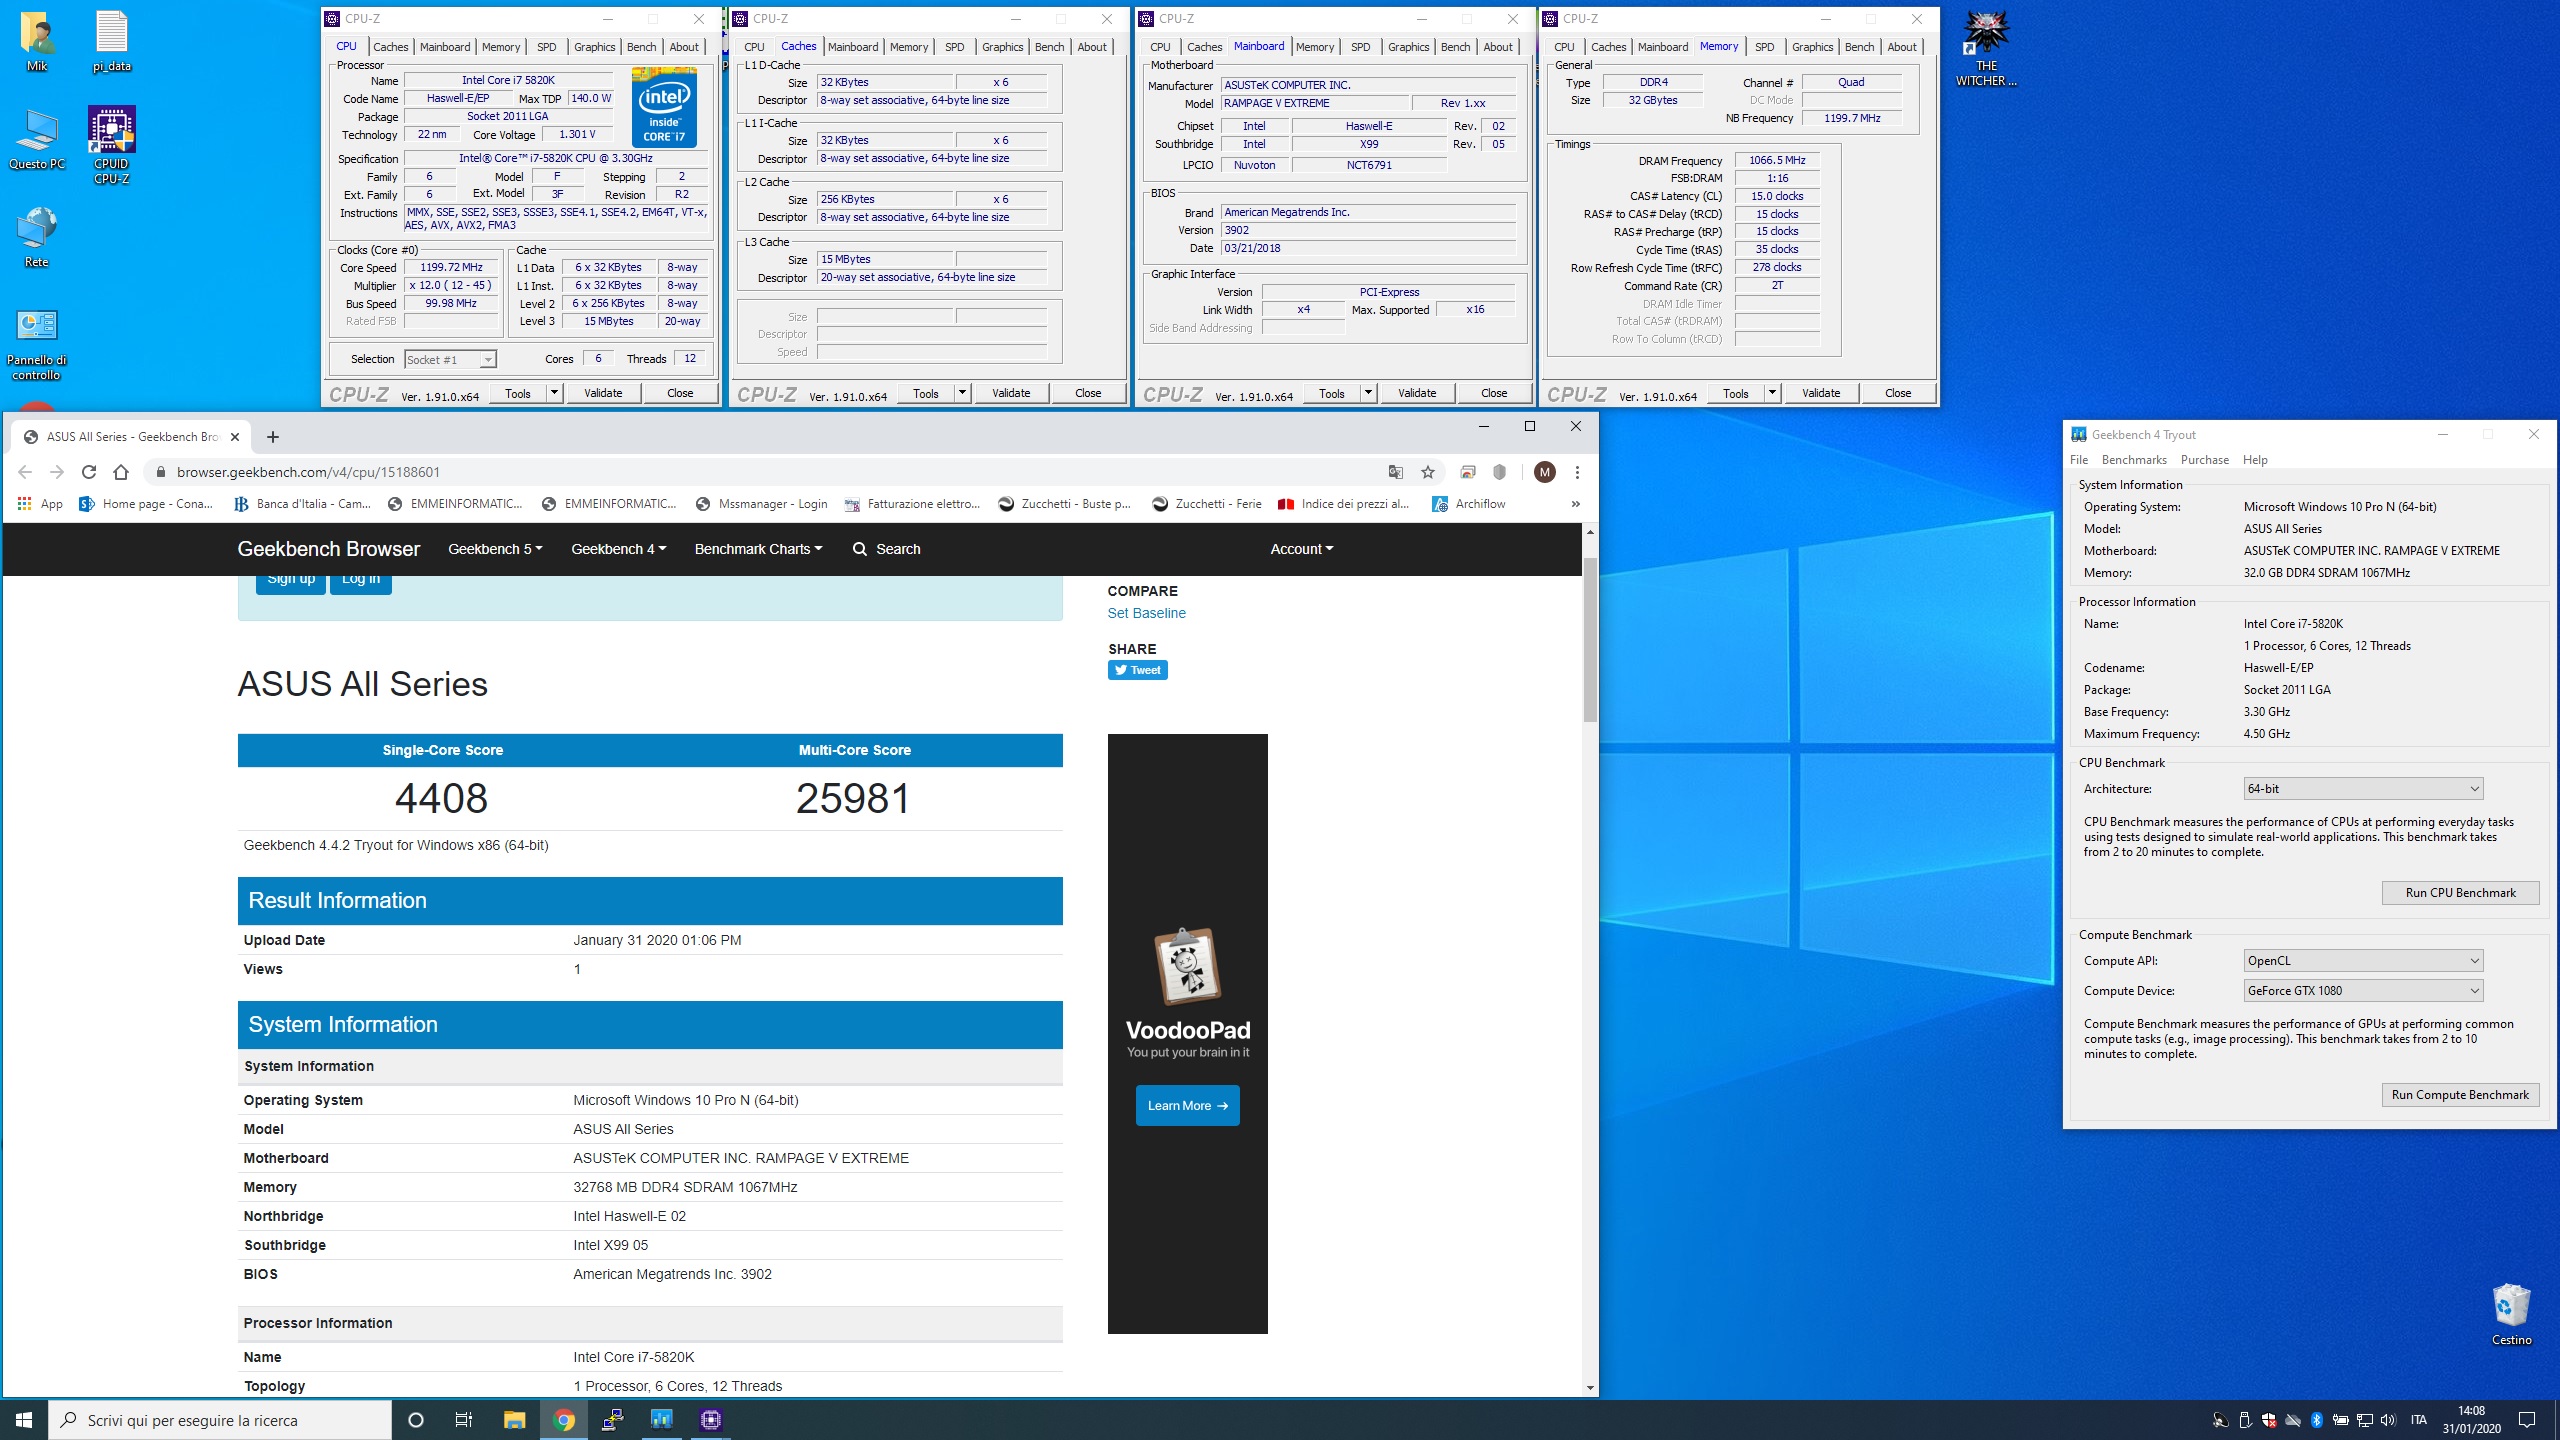Image resolution: width=2560 pixels, height=1440 pixels.
Task: Click the browser address bar URL
Action: click(308, 472)
